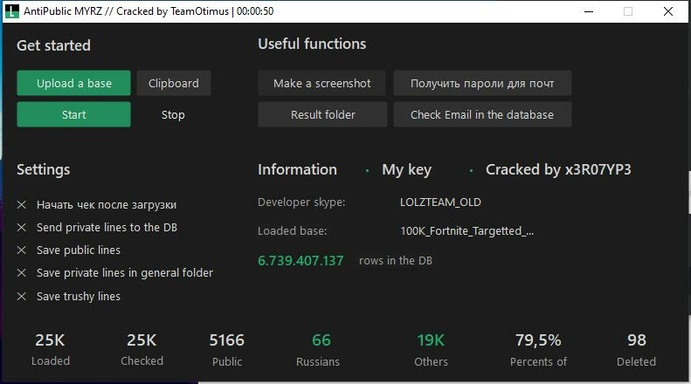Click the Get started heading

point(54,45)
